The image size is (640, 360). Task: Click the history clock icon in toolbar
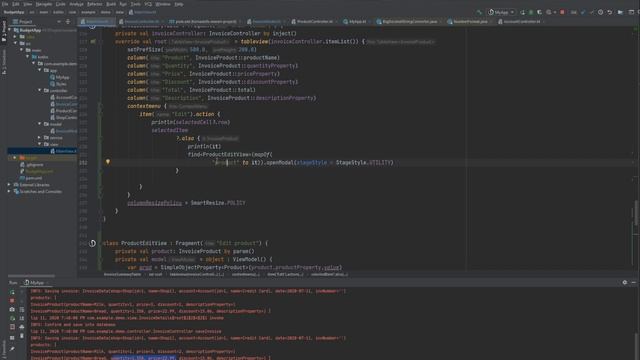click(x=600, y=12)
